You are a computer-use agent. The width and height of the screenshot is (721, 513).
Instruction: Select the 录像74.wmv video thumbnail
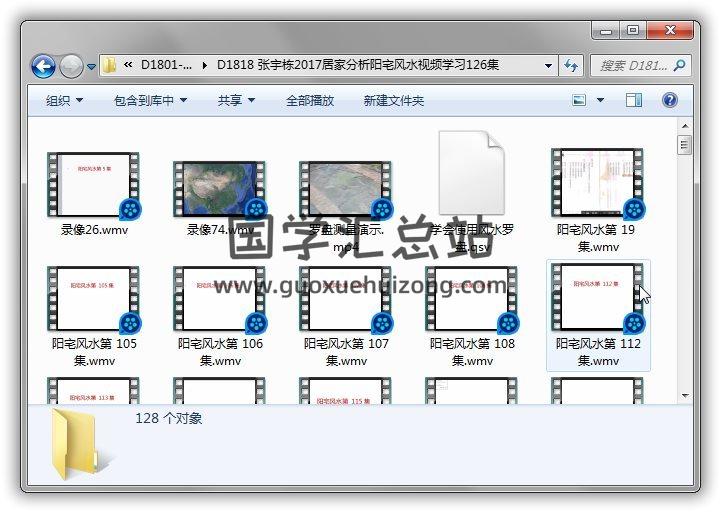click(x=219, y=186)
